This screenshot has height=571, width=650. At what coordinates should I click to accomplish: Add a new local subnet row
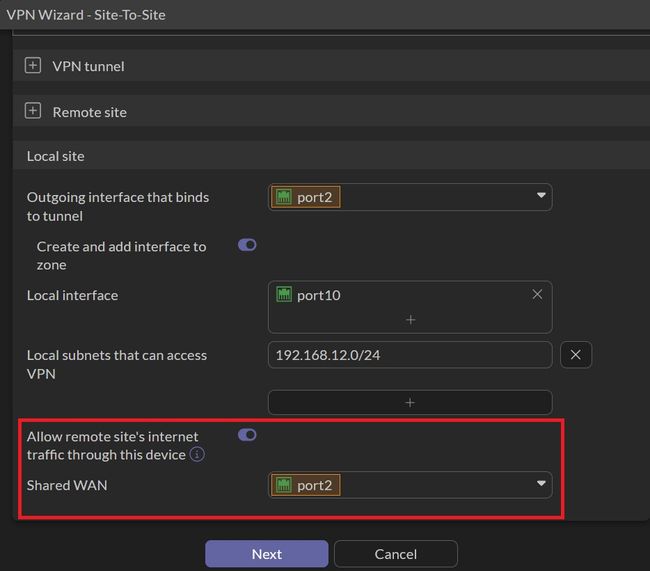click(410, 402)
